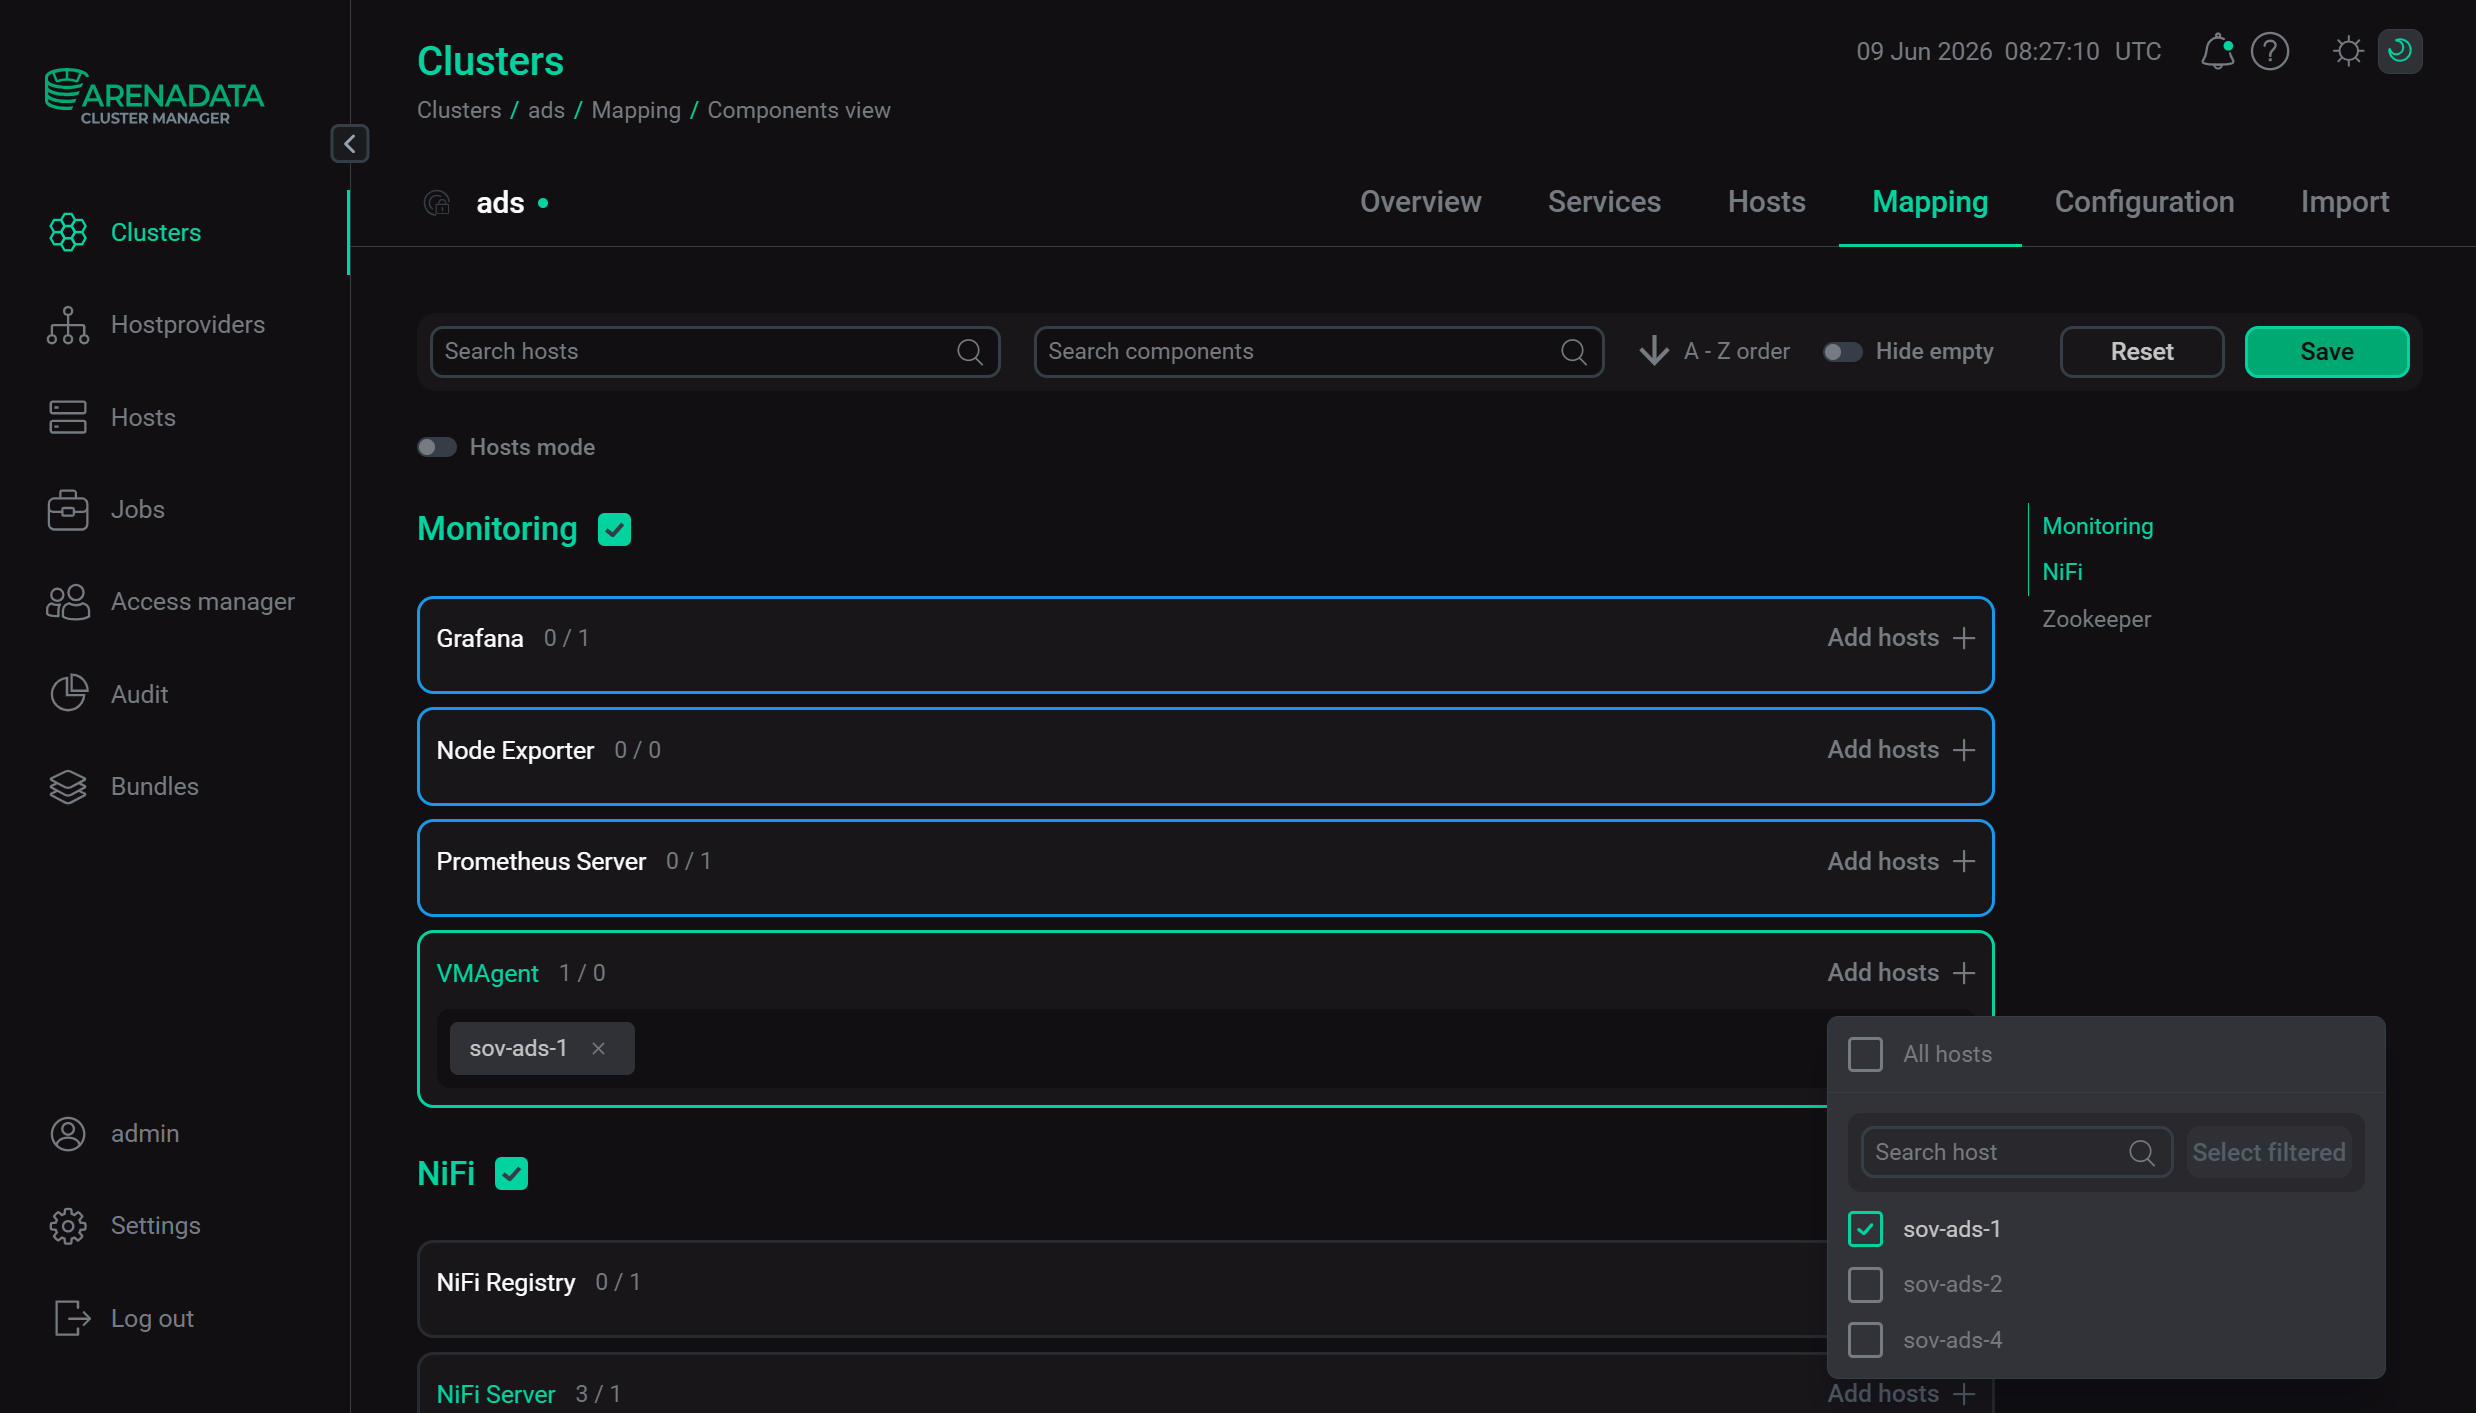
Task: Switch to the Configuration tab
Action: pyautogui.click(x=2144, y=202)
